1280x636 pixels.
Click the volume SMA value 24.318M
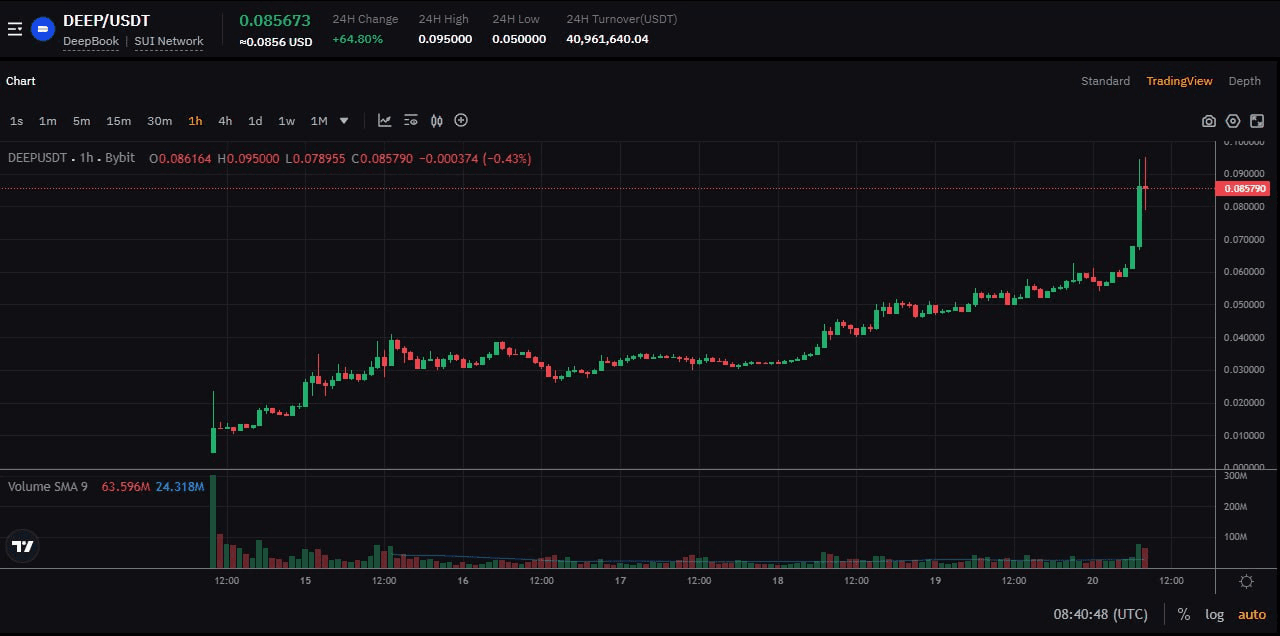[180, 486]
